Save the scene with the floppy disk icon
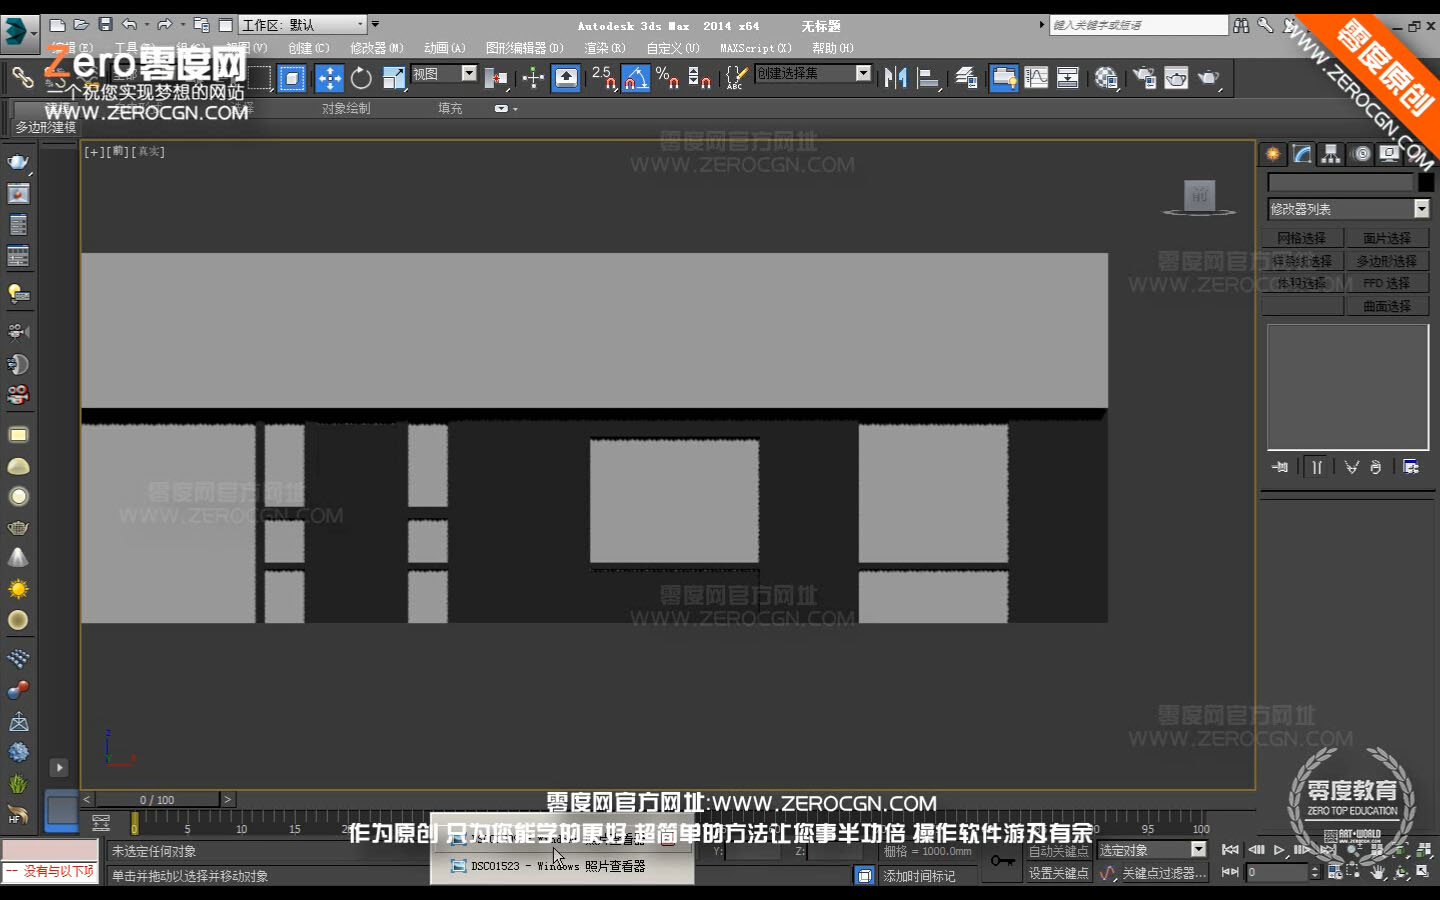This screenshot has height=900, width=1440. (x=105, y=25)
